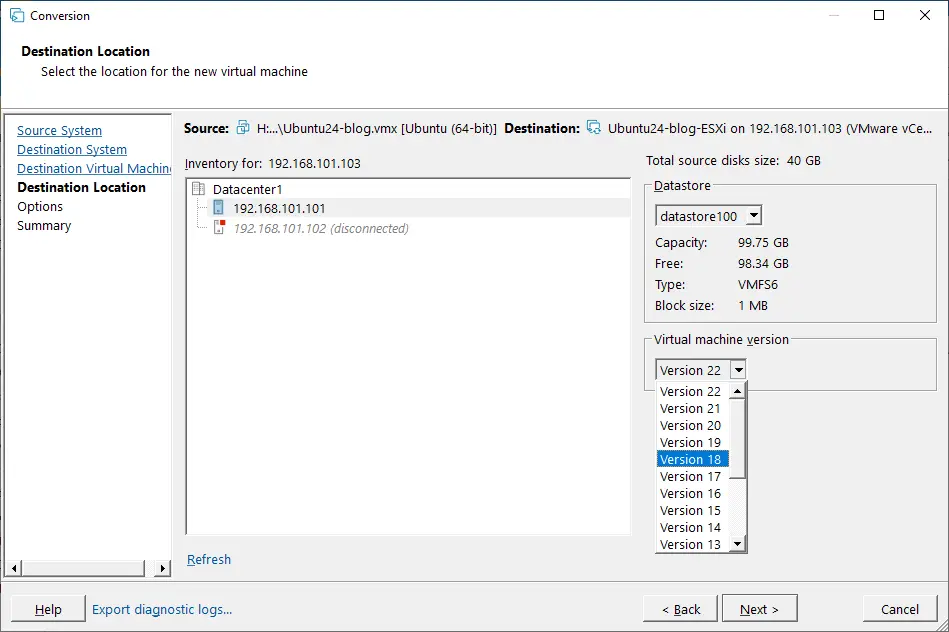The width and height of the screenshot is (949, 632).
Task: Click steps panel scroll right arrow
Action: (162, 568)
